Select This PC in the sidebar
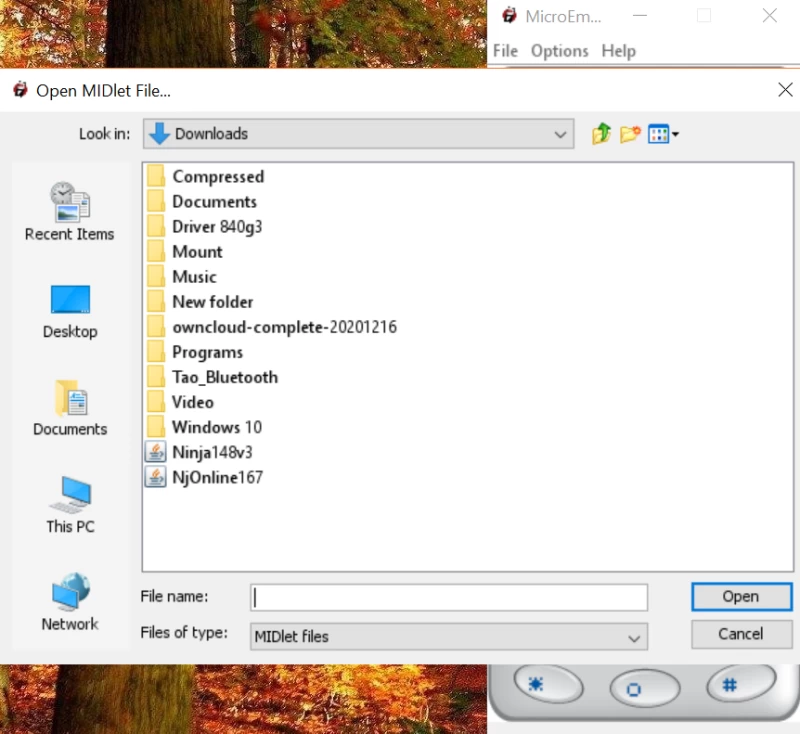800x734 pixels. tap(70, 505)
